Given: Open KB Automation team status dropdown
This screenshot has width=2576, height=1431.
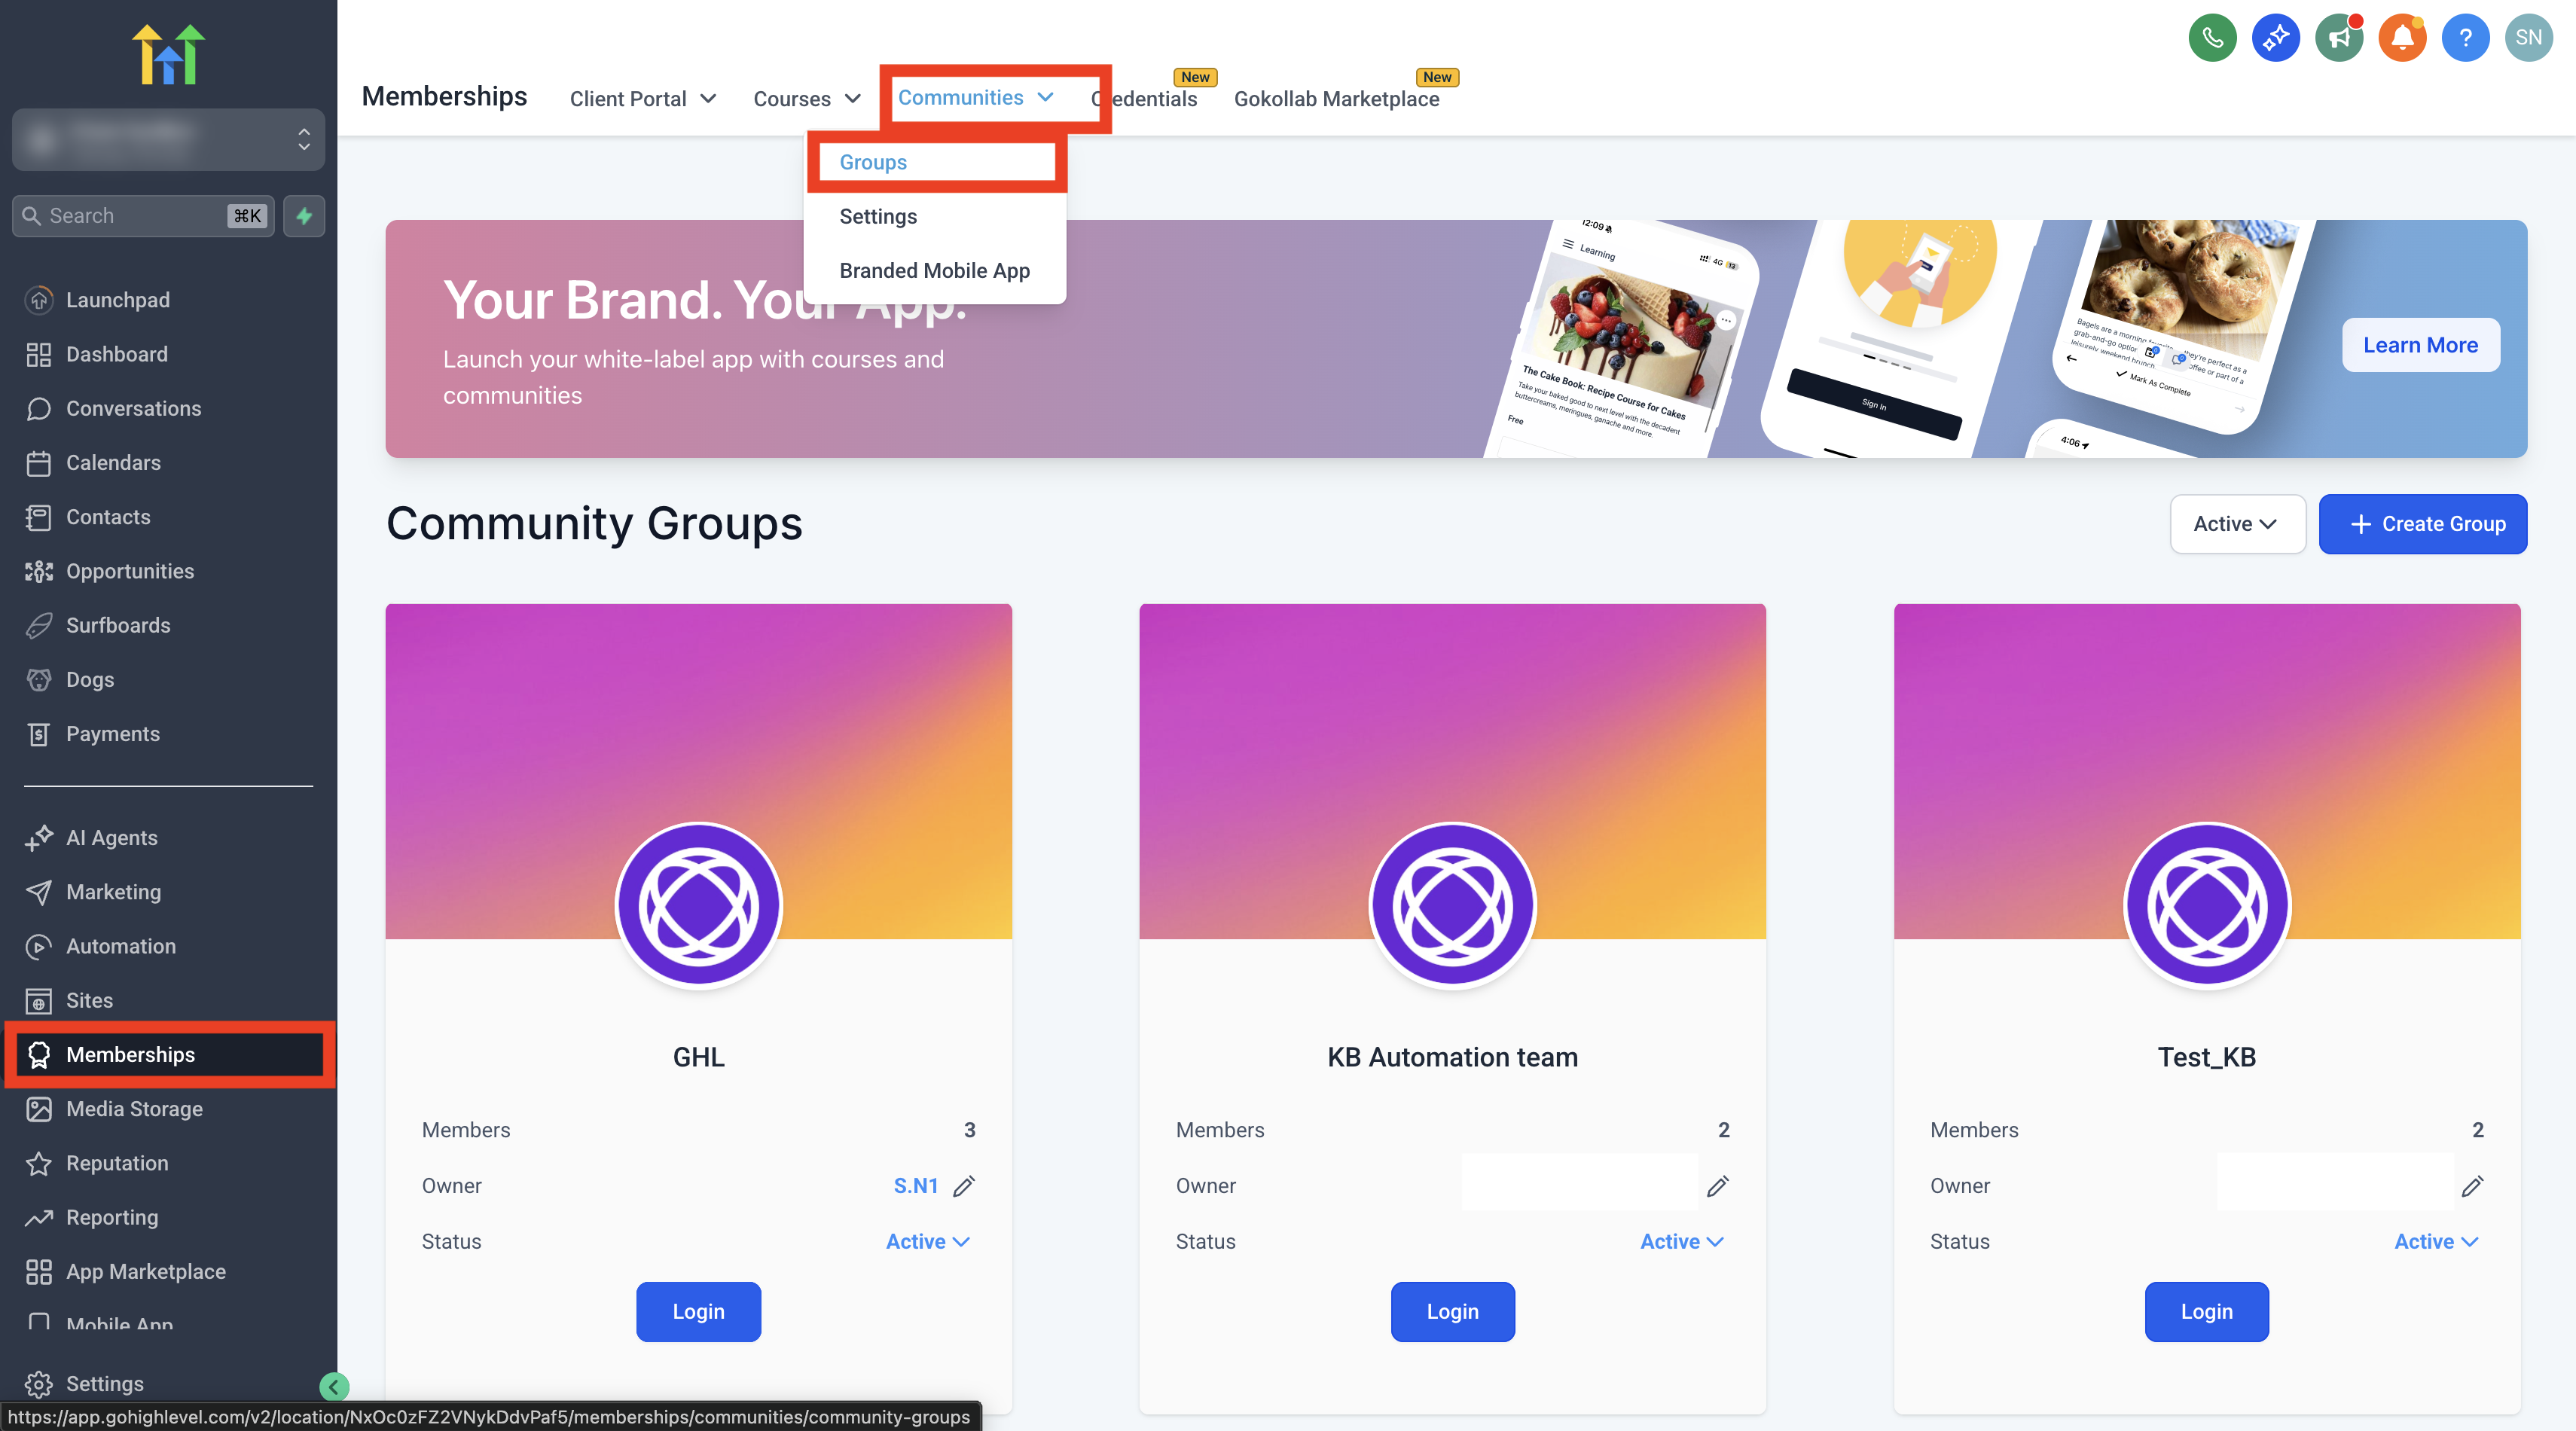Looking at the screenshot, I should tap(1682, 1241).
